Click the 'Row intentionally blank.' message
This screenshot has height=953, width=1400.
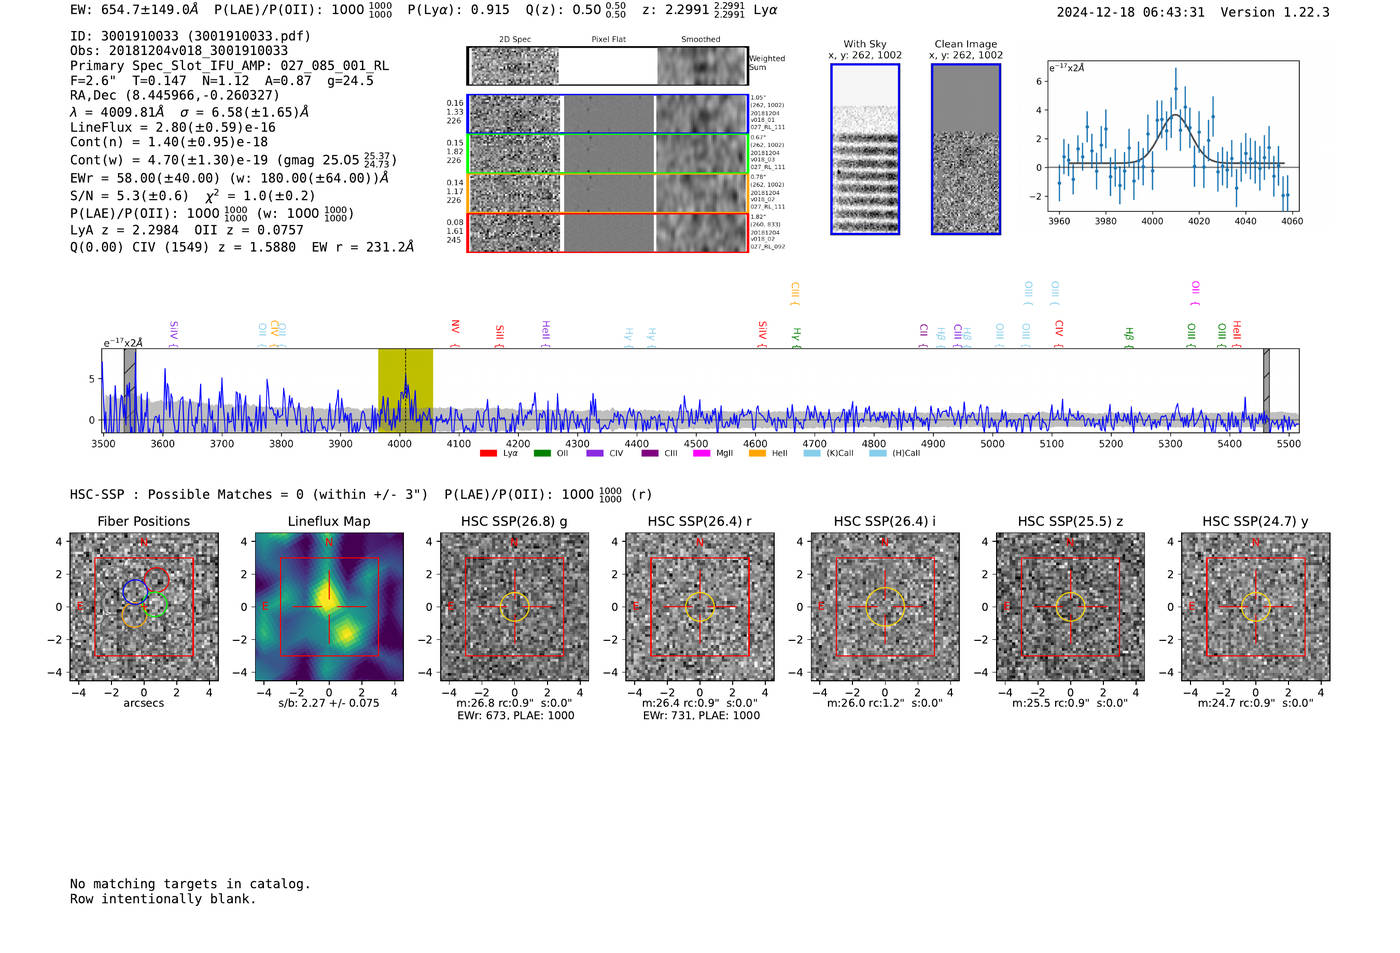click(163, 899)
